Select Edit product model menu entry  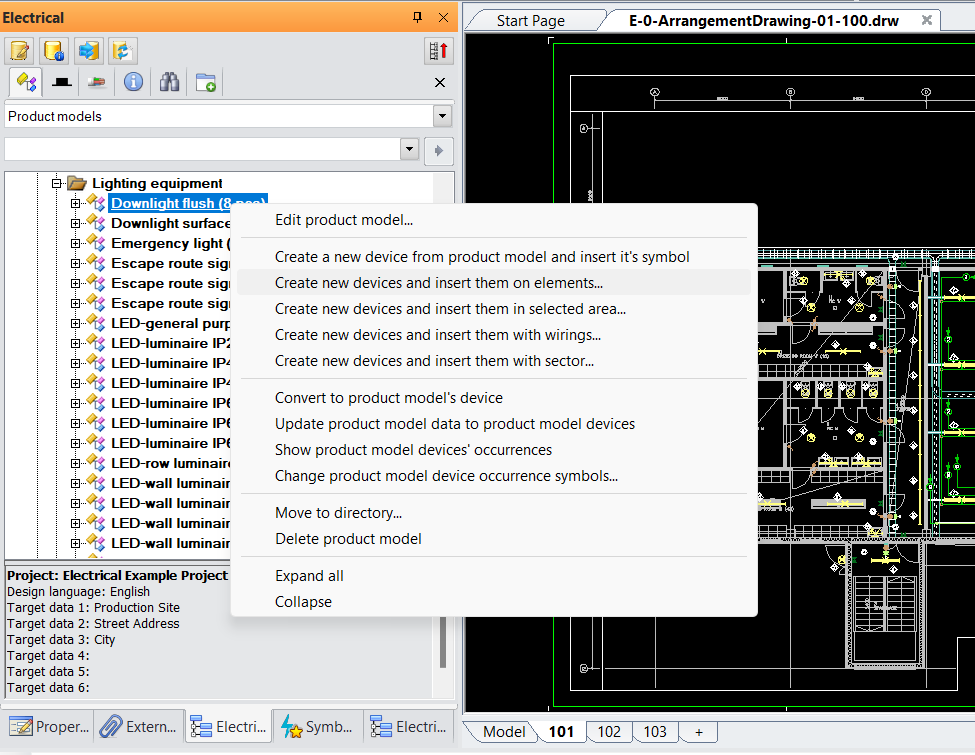tap(344, 220)
